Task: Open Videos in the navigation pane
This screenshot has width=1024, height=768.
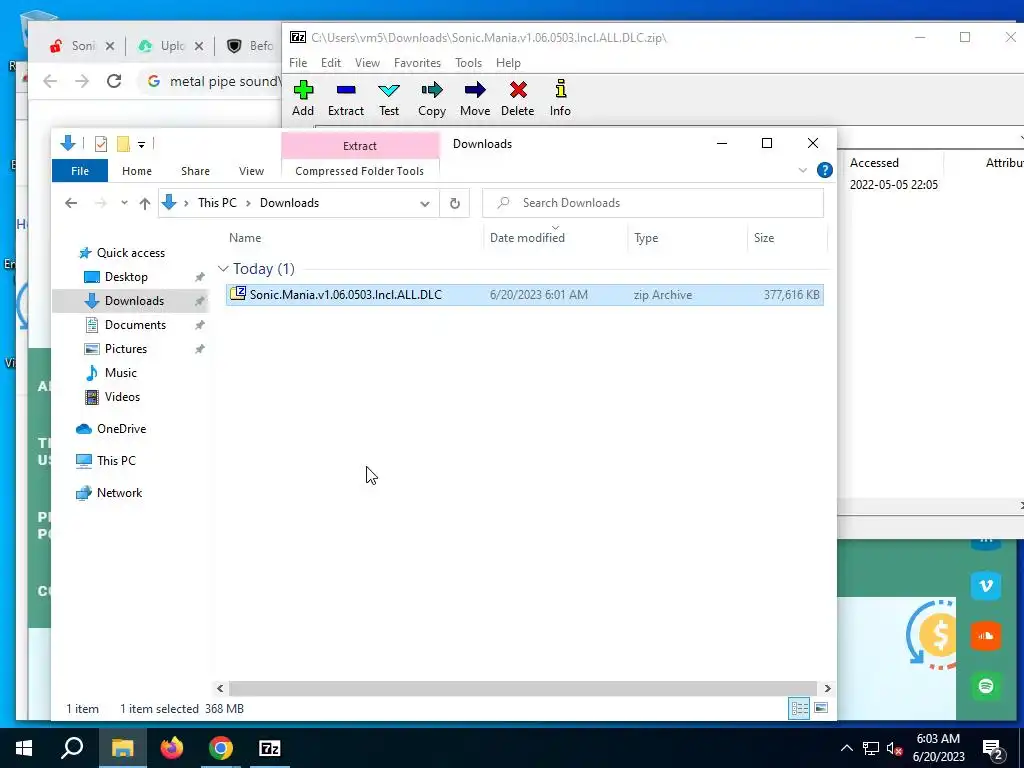Action: (x=122, y=397)
